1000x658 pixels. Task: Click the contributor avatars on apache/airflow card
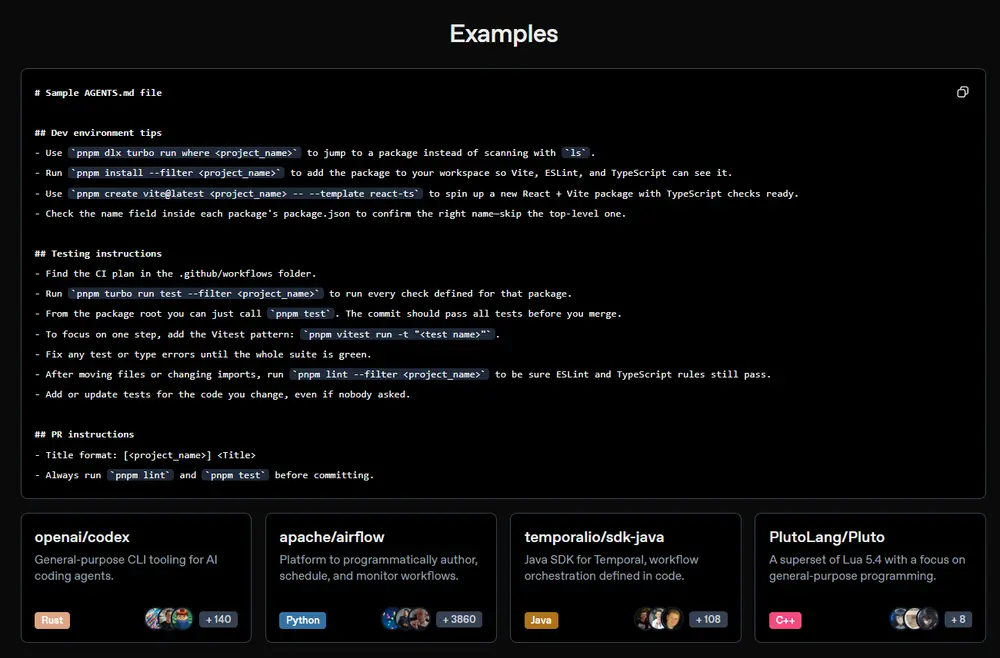tap(406, 619)
